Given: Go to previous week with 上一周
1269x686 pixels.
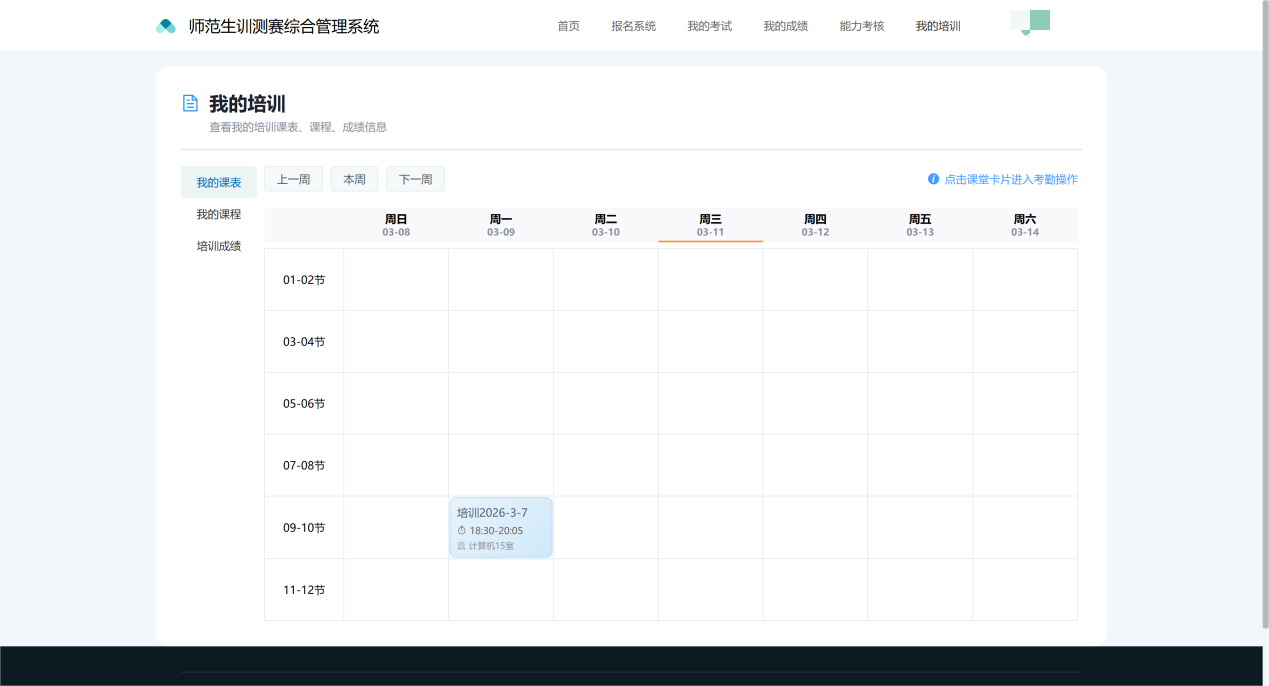Looking at the screenshot, I should (x=293, y=179).
